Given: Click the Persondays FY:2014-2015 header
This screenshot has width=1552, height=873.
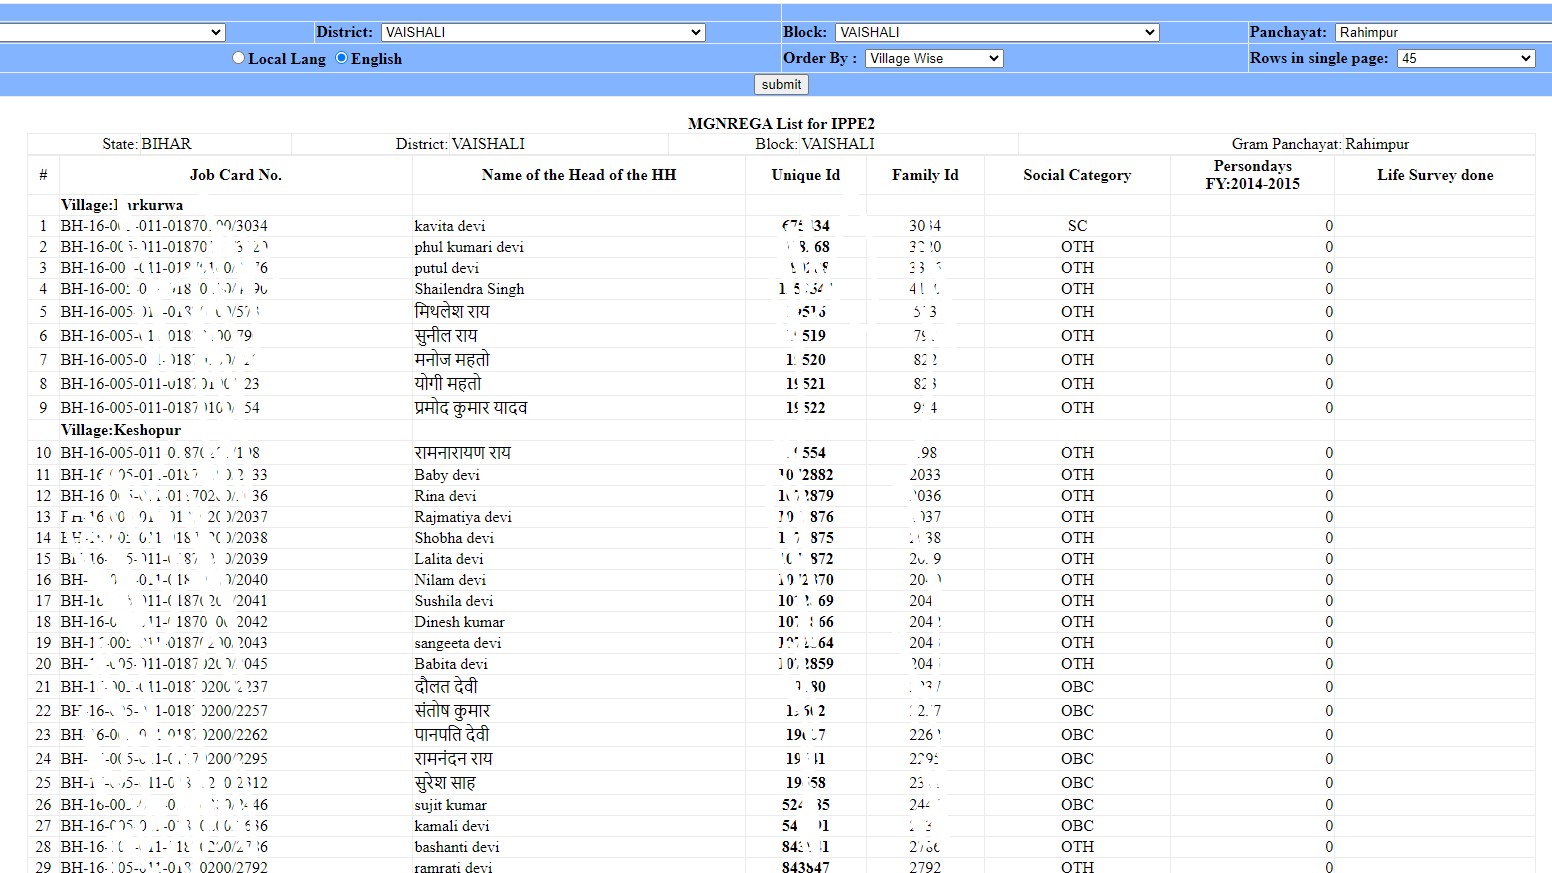Looking at the screenshot, I should coord(1253,174).
